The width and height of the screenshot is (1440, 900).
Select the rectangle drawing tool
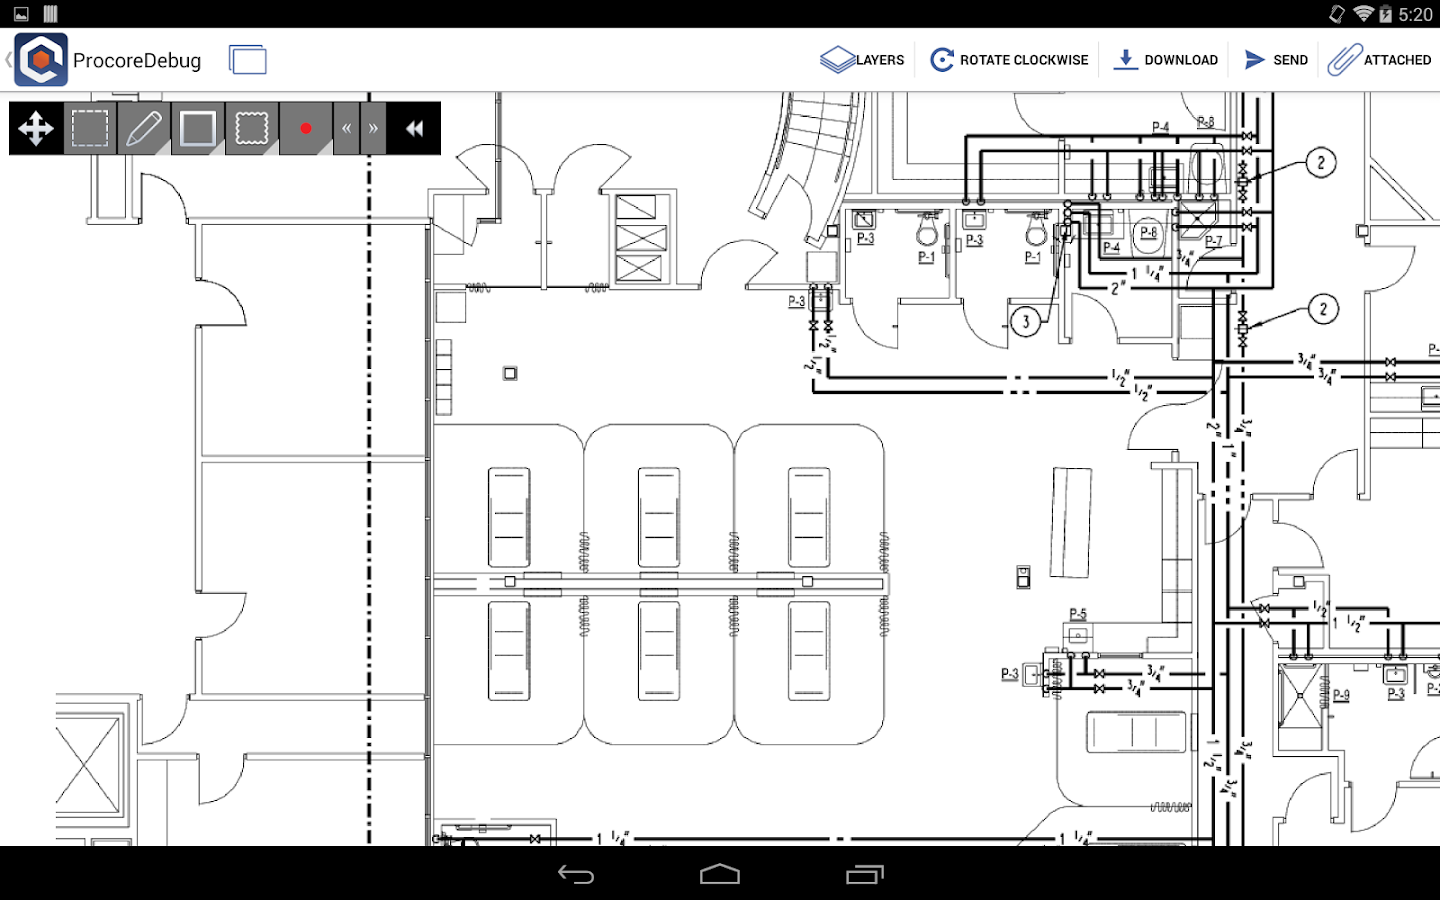(x=196, y=128)
